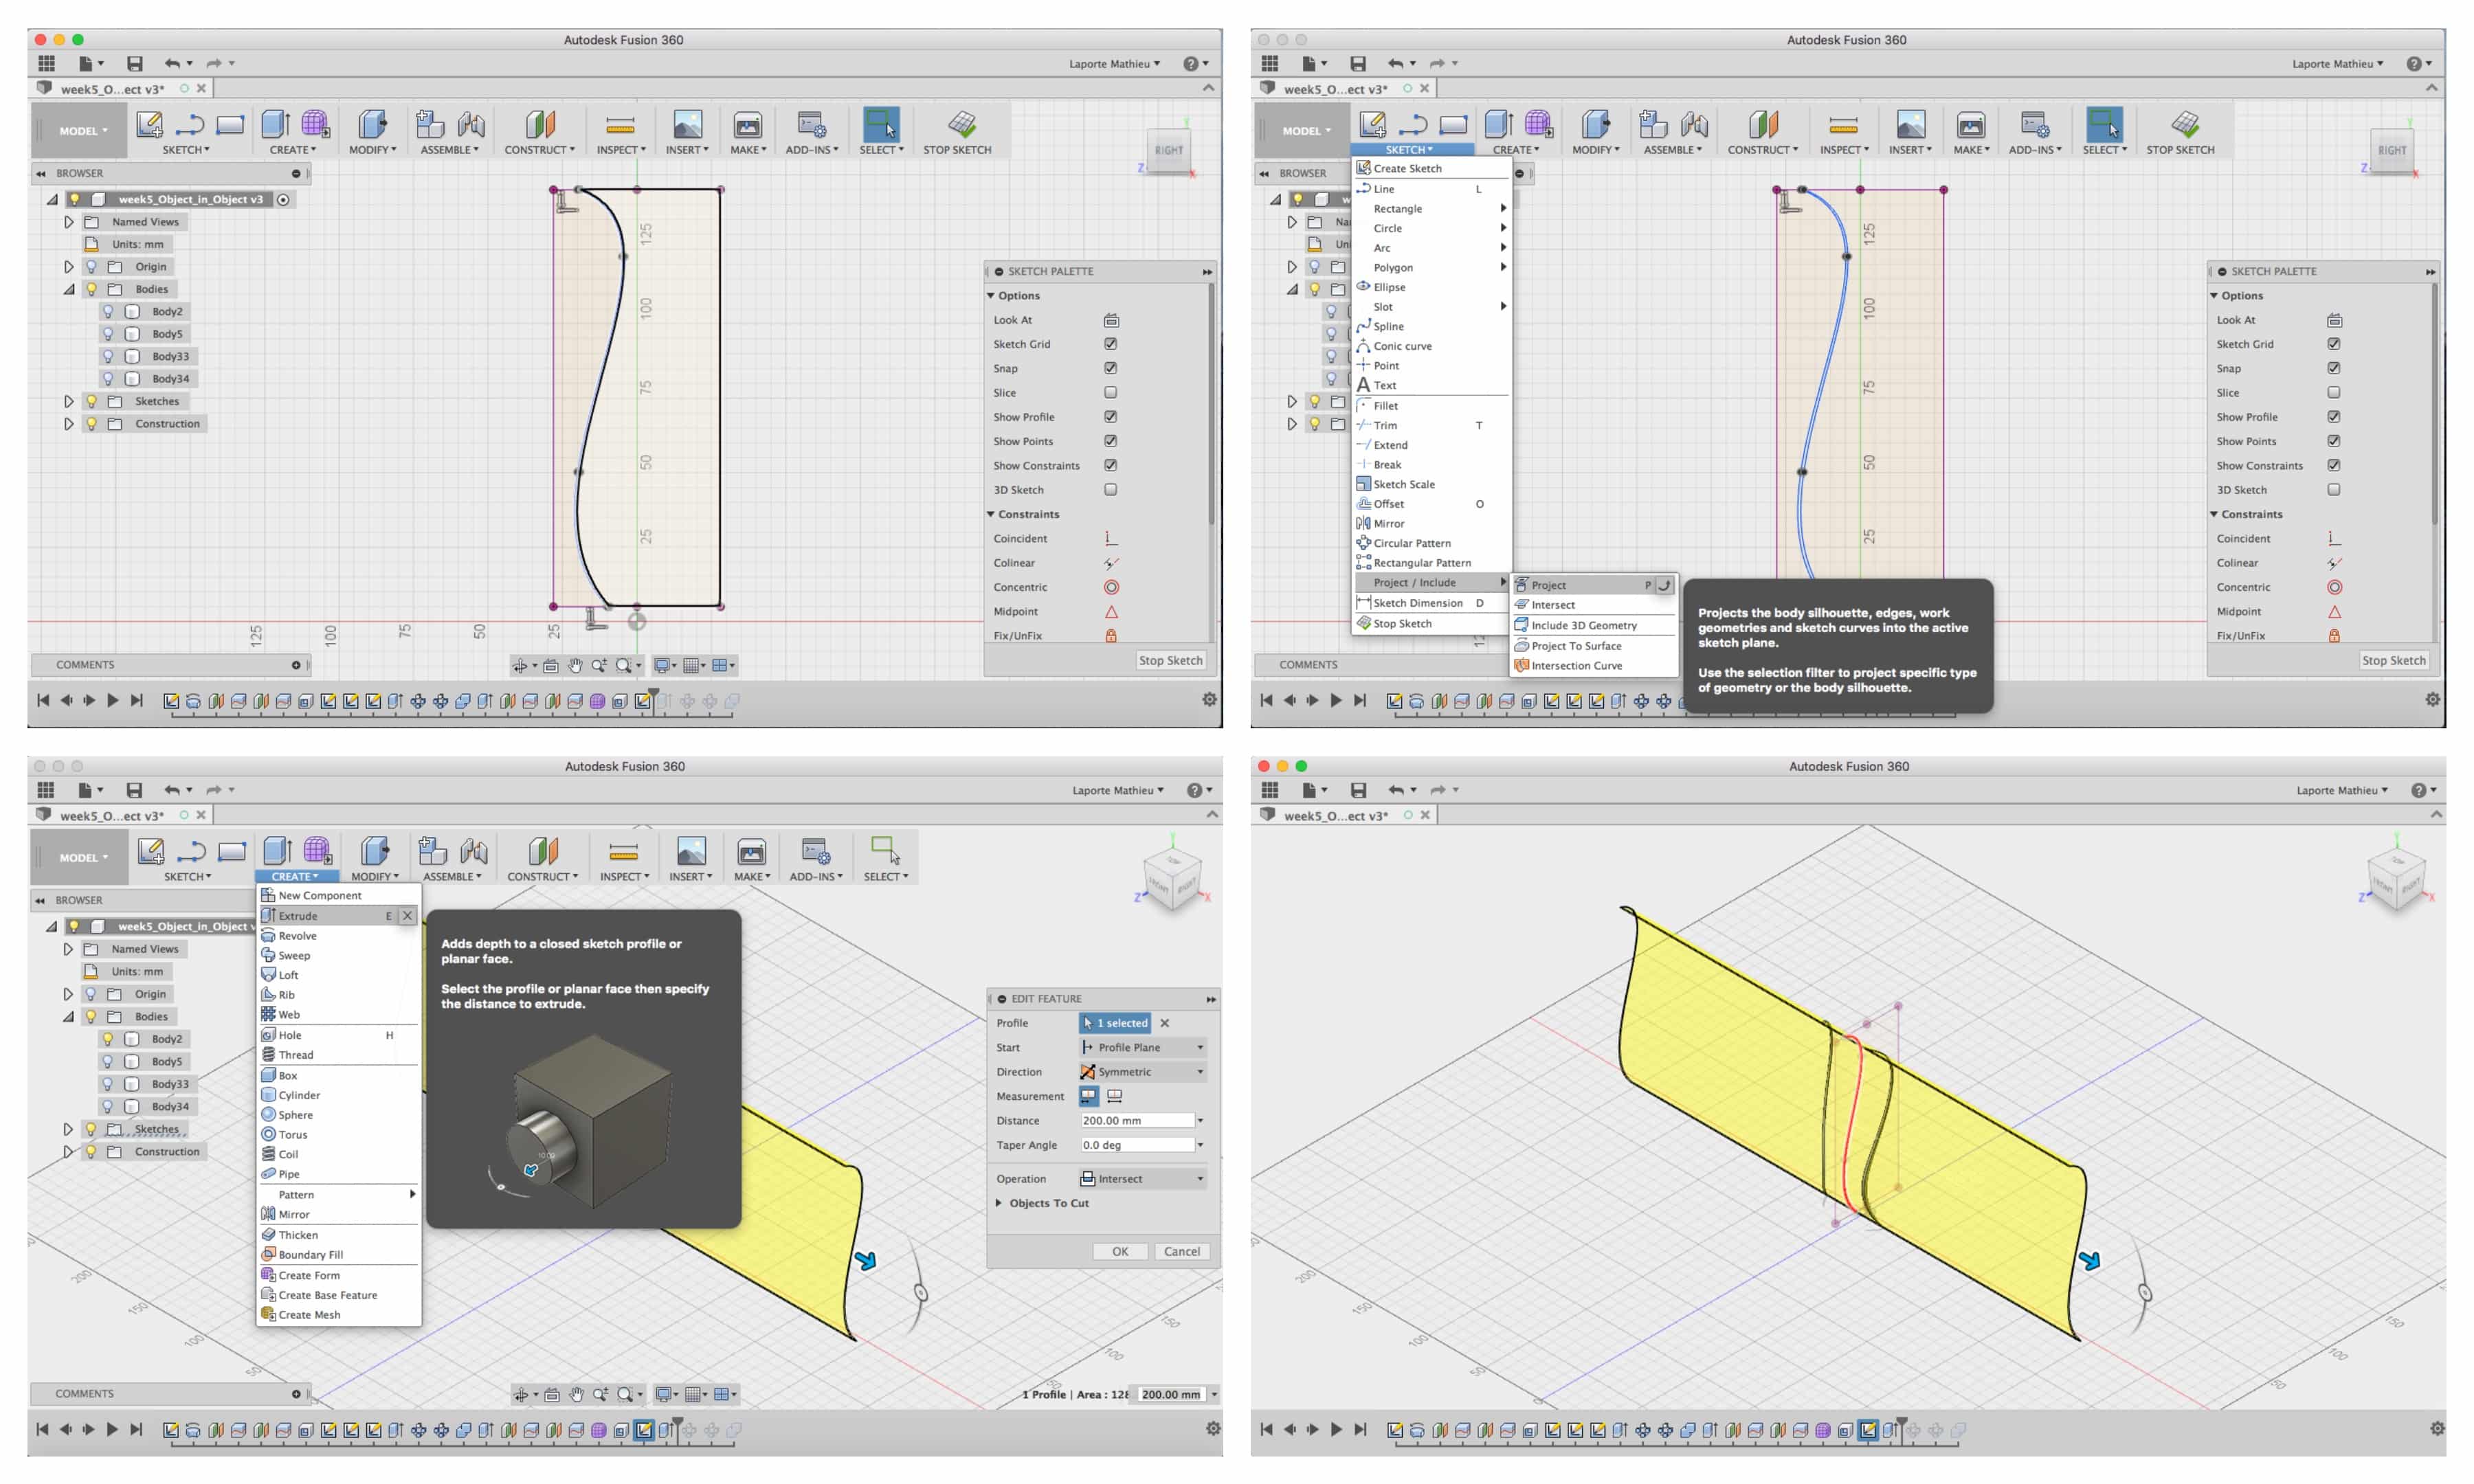
Task: Apply Concentric constraint in top-left Sketch Palette
Action: point(1111,587)
